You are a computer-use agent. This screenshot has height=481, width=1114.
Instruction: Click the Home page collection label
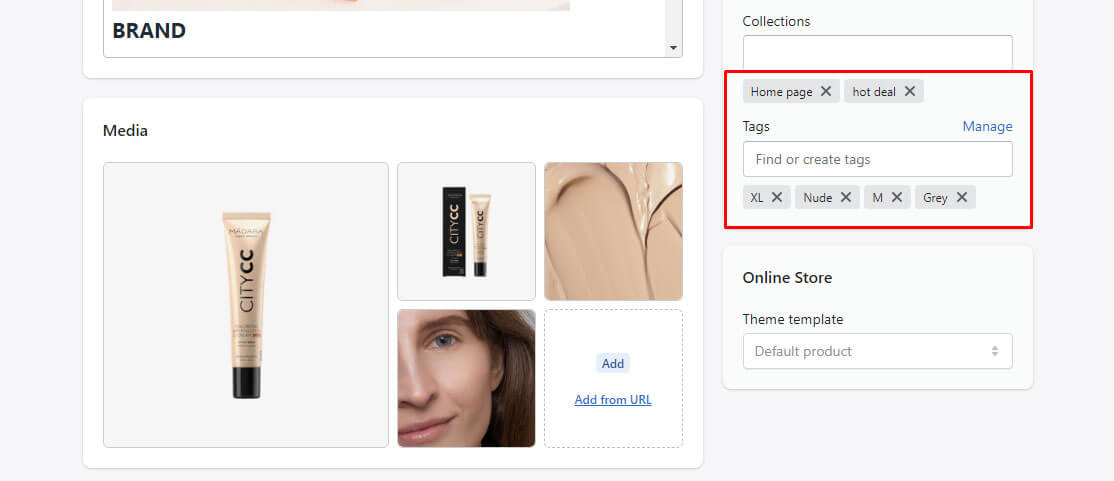coord(781,92)
